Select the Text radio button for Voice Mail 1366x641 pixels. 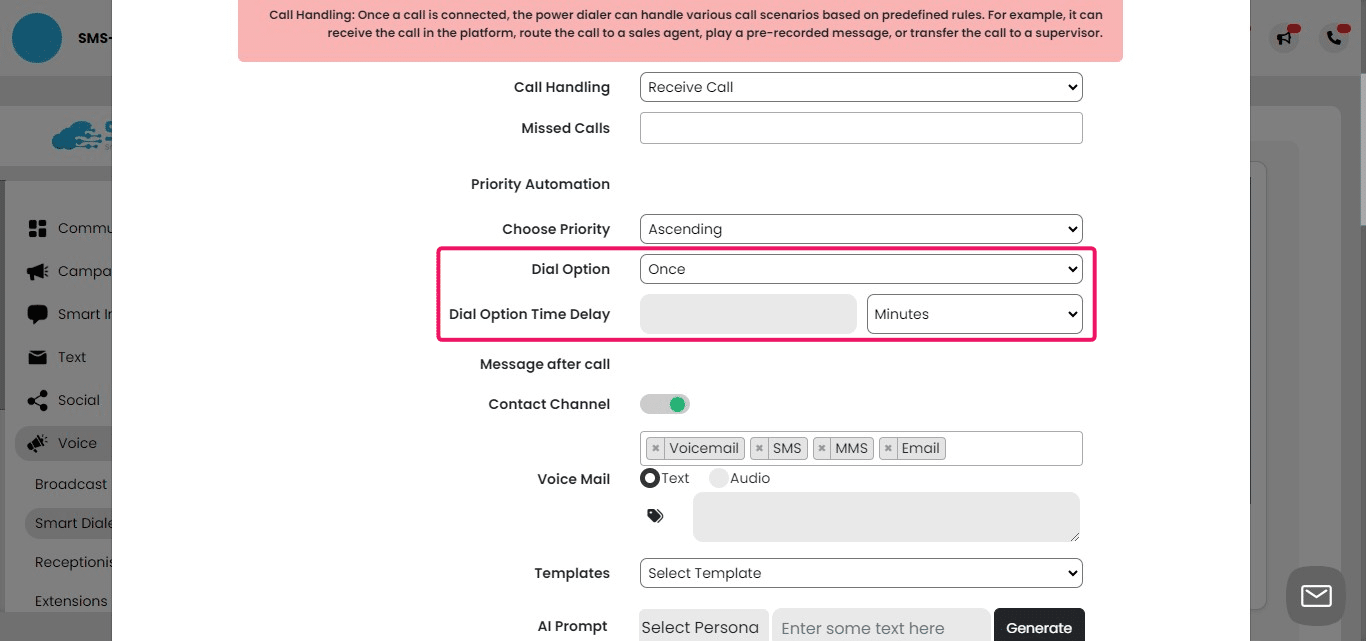coord(650,478)
